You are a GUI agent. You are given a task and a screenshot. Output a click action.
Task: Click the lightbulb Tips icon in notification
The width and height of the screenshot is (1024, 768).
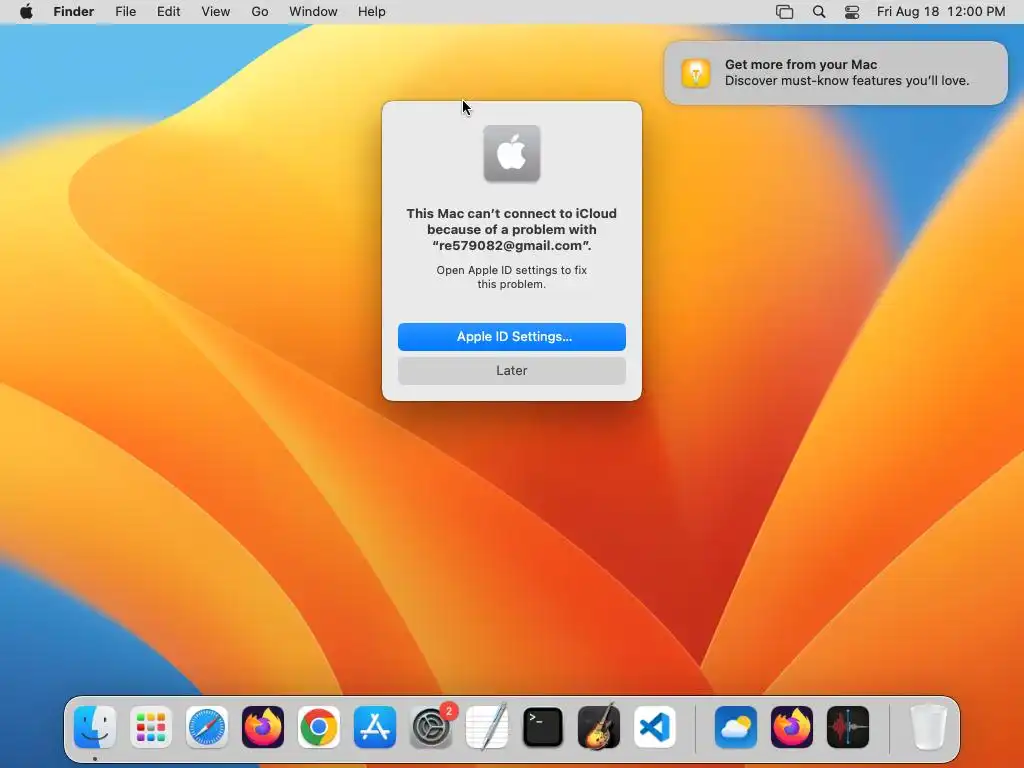tap(696, 72)
